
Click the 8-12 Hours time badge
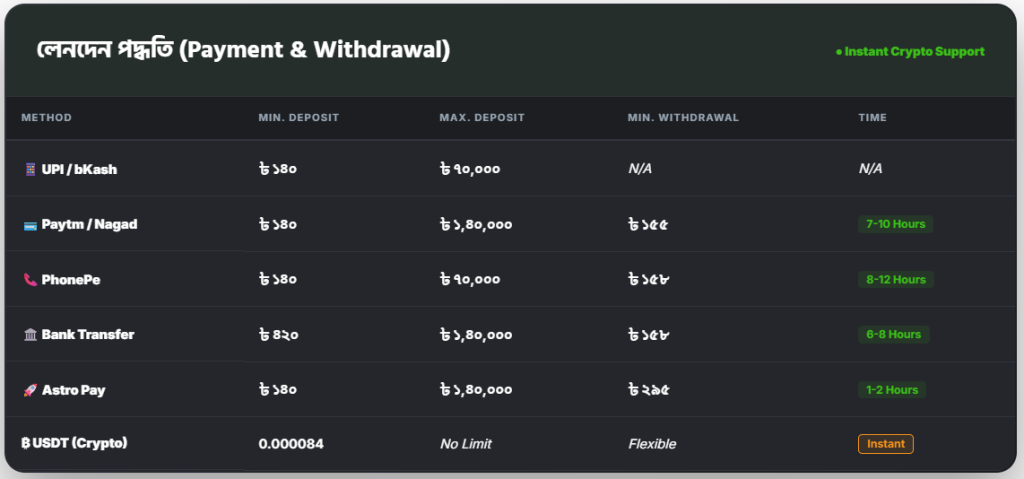896,279
